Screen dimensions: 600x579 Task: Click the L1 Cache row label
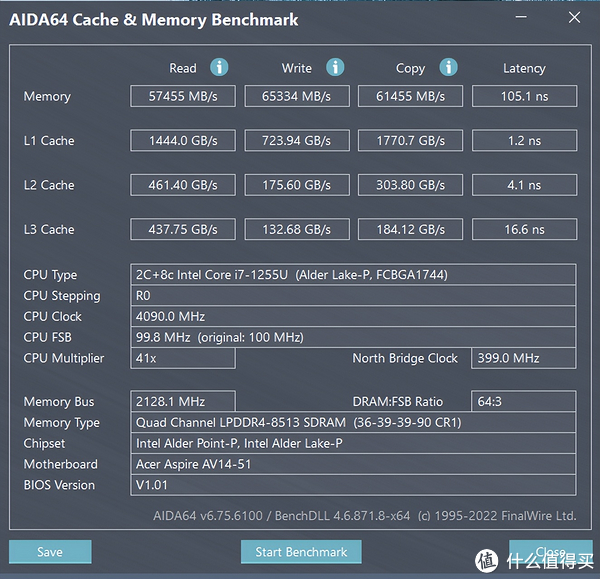click(x=49, y=140)
